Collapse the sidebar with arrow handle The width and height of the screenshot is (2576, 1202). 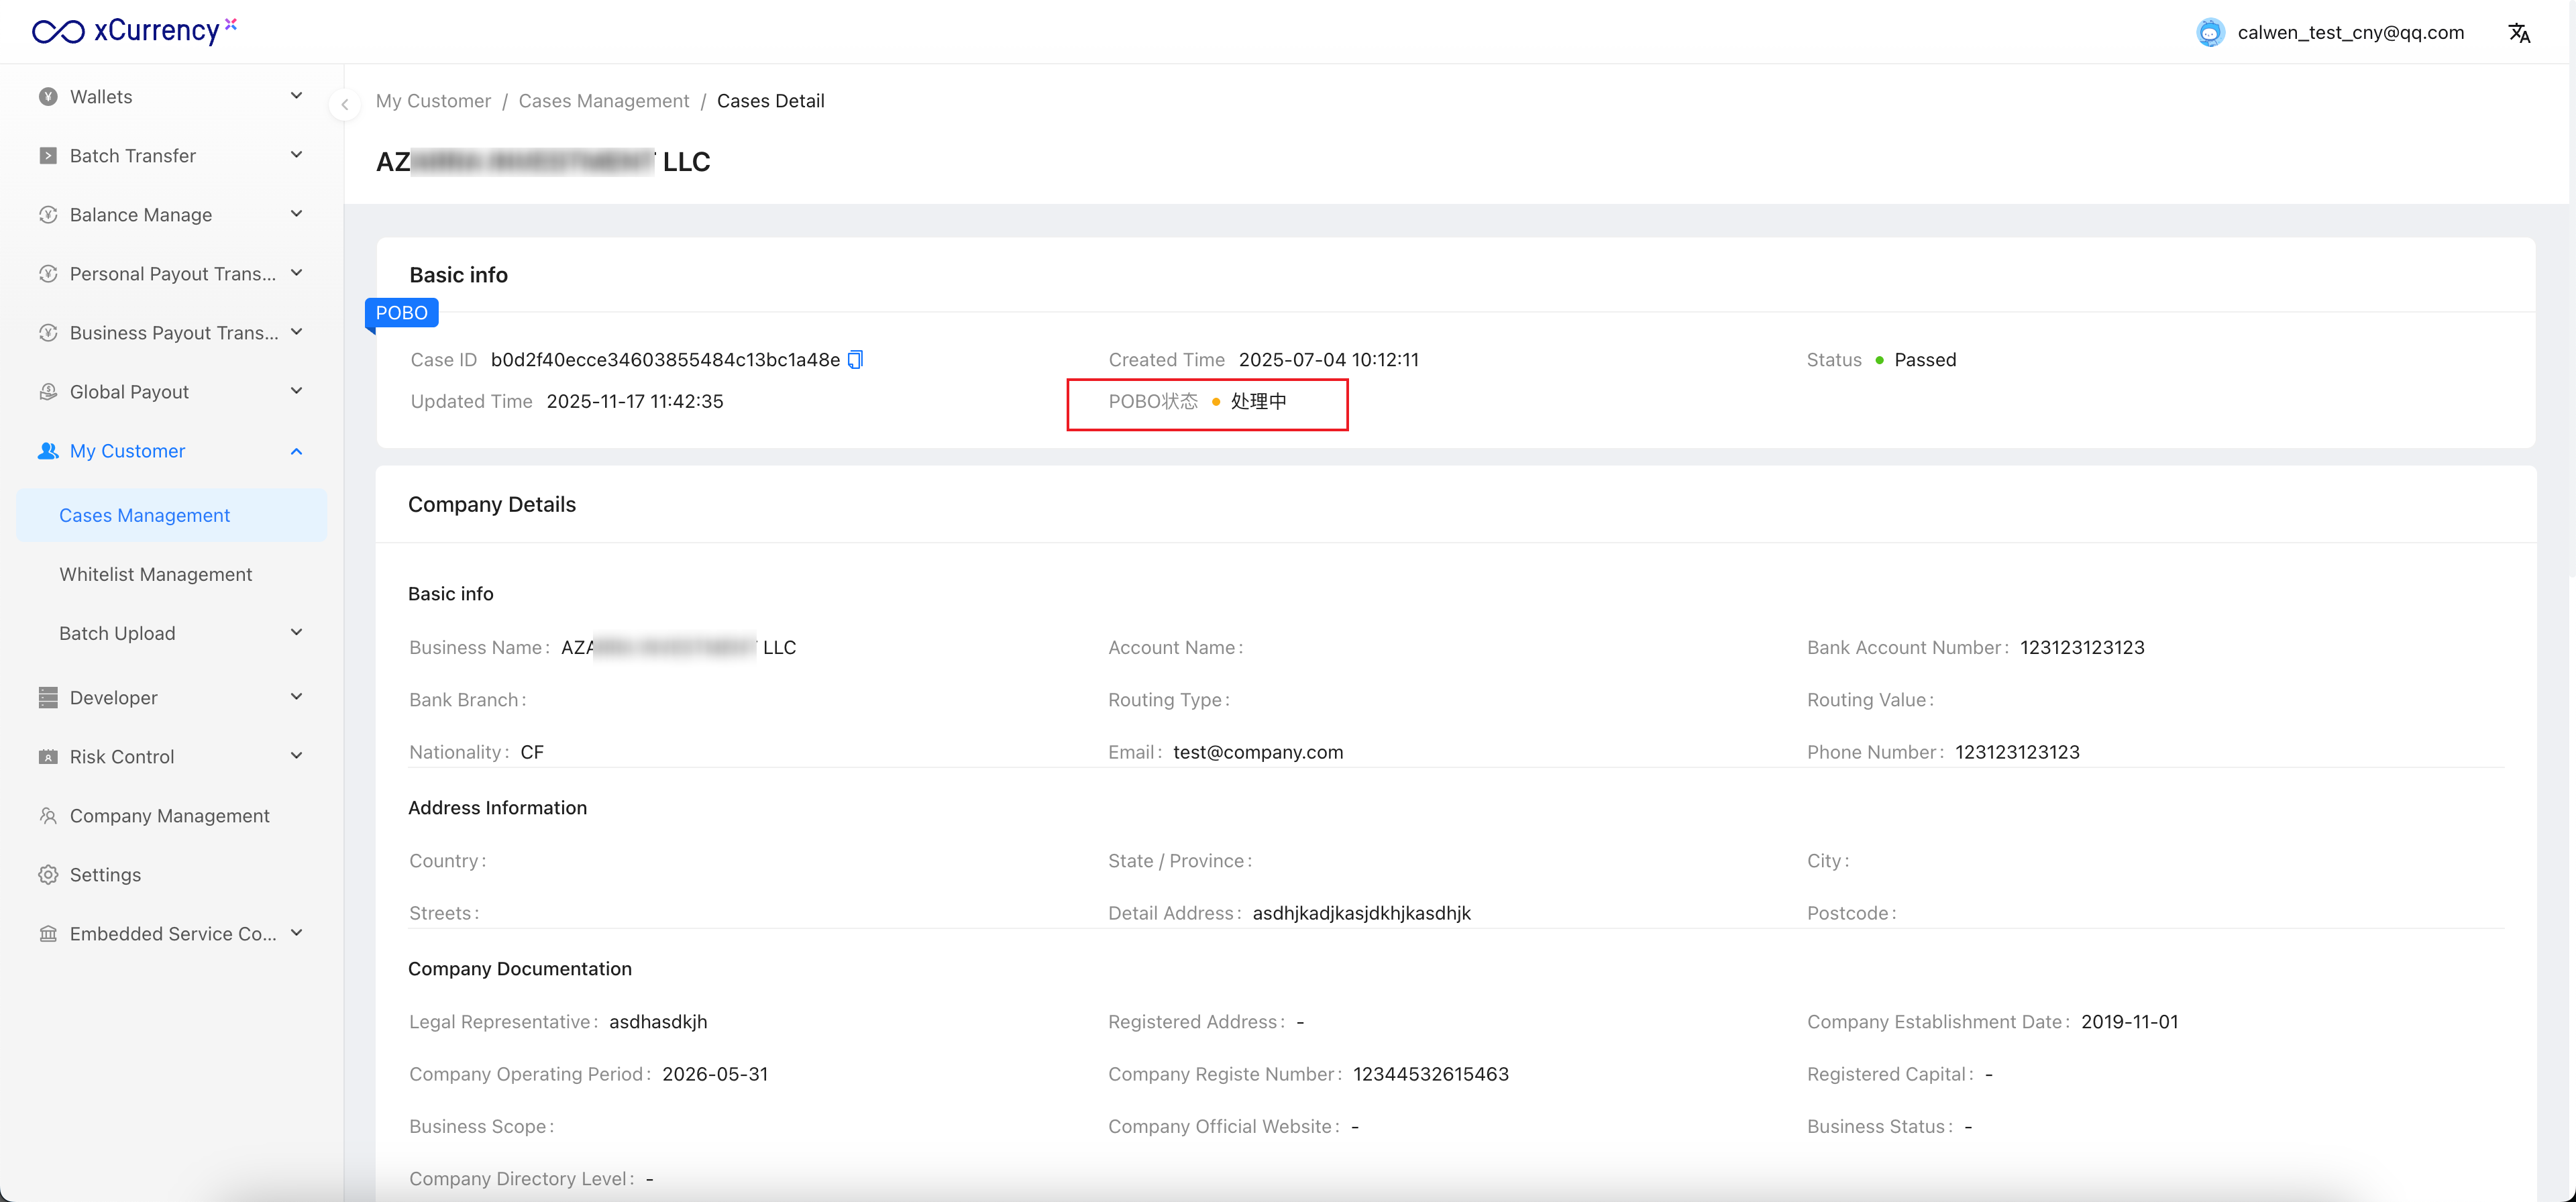tap(344, 104)
